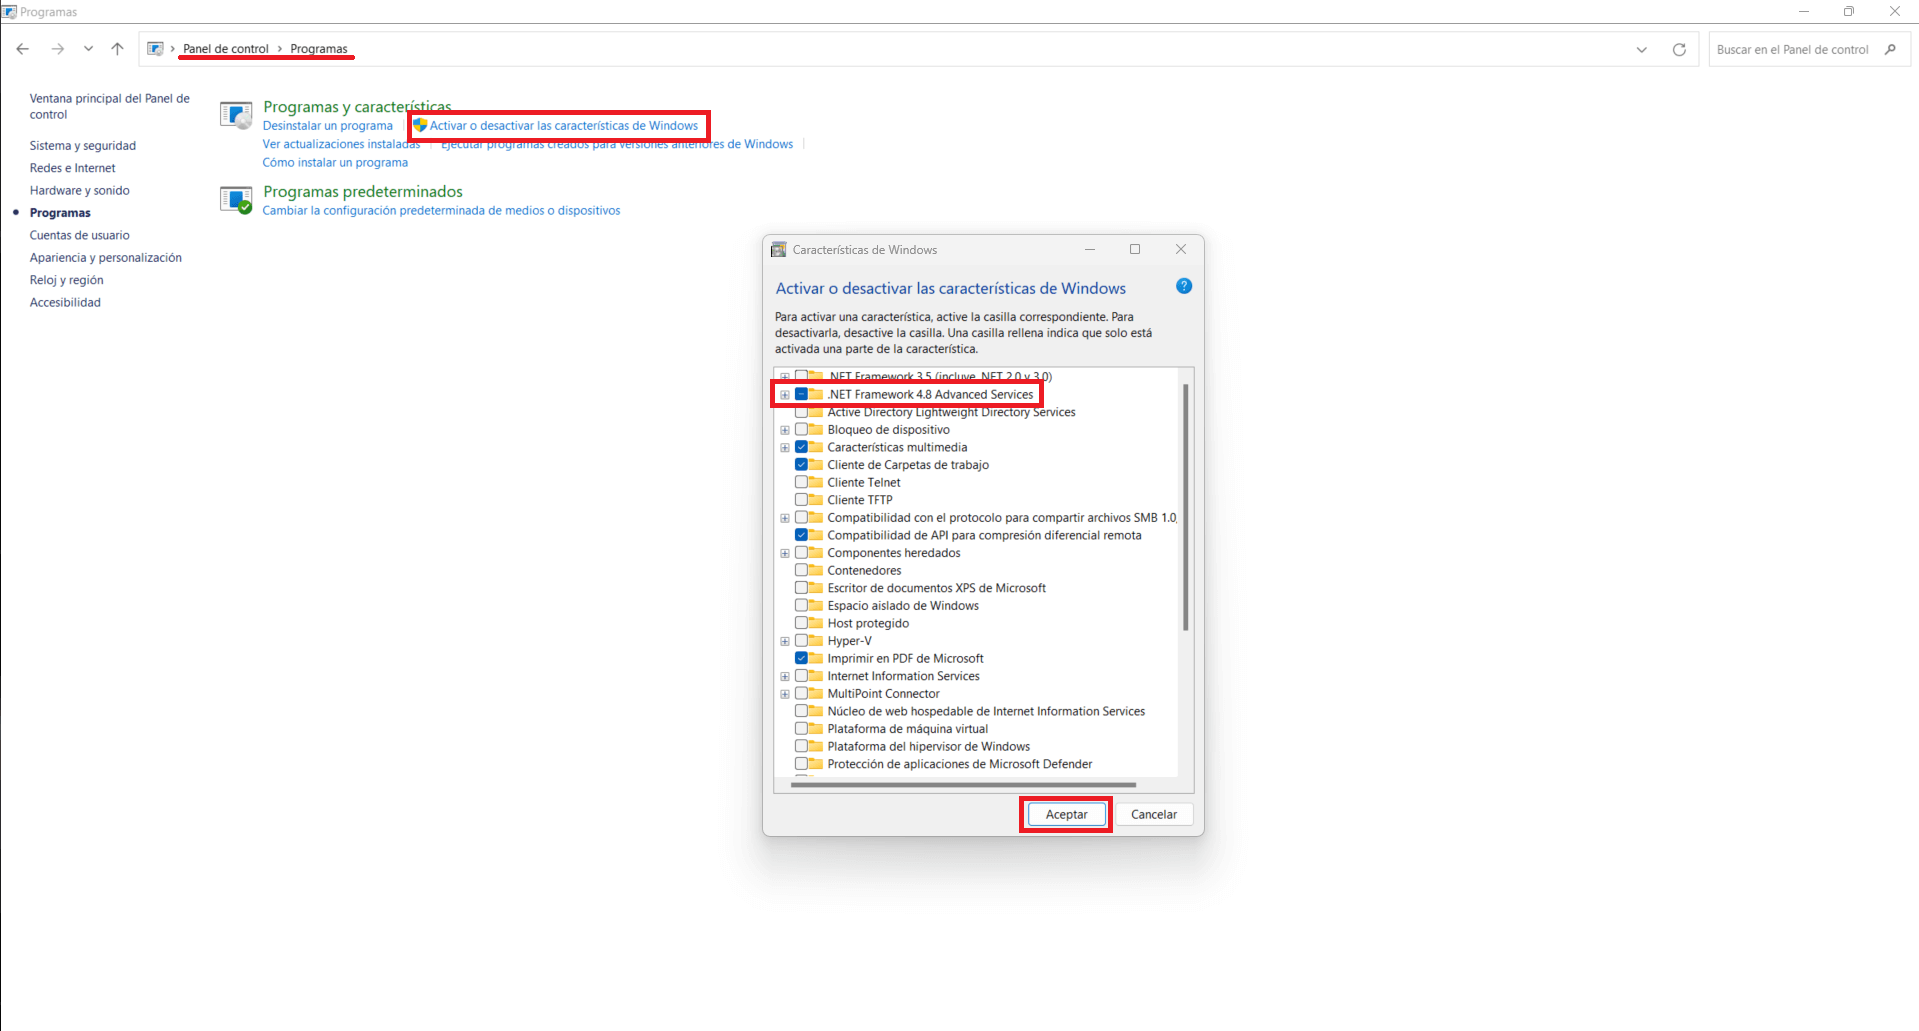
Task: Expand Bloqueo de dispositivo node
Action: pyautogui.click(x=785, y=430)
